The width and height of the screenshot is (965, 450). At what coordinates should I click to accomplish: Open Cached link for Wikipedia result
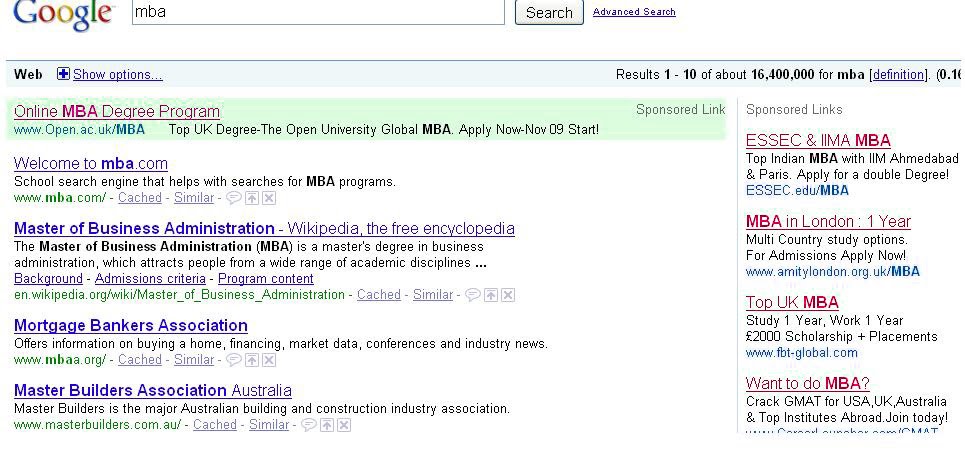click(x=378, y=295)
